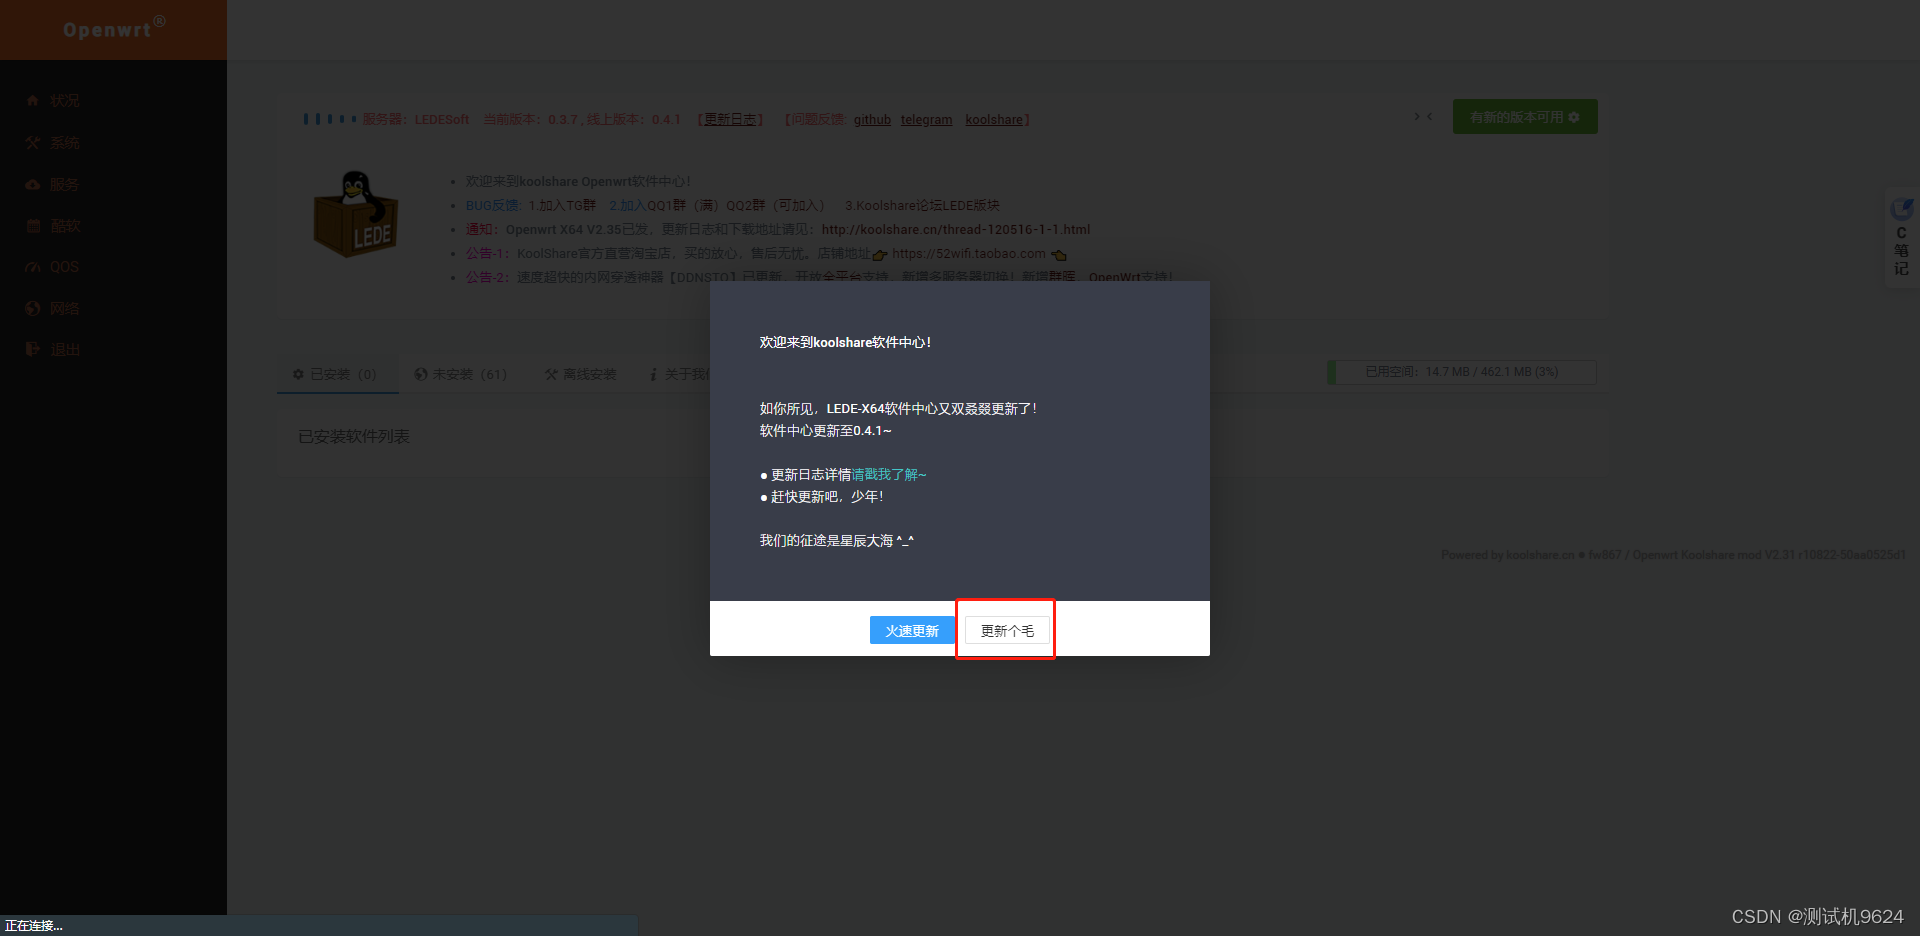
Task: Click the Openwrt logo in the header
Action: click(113, 29)
